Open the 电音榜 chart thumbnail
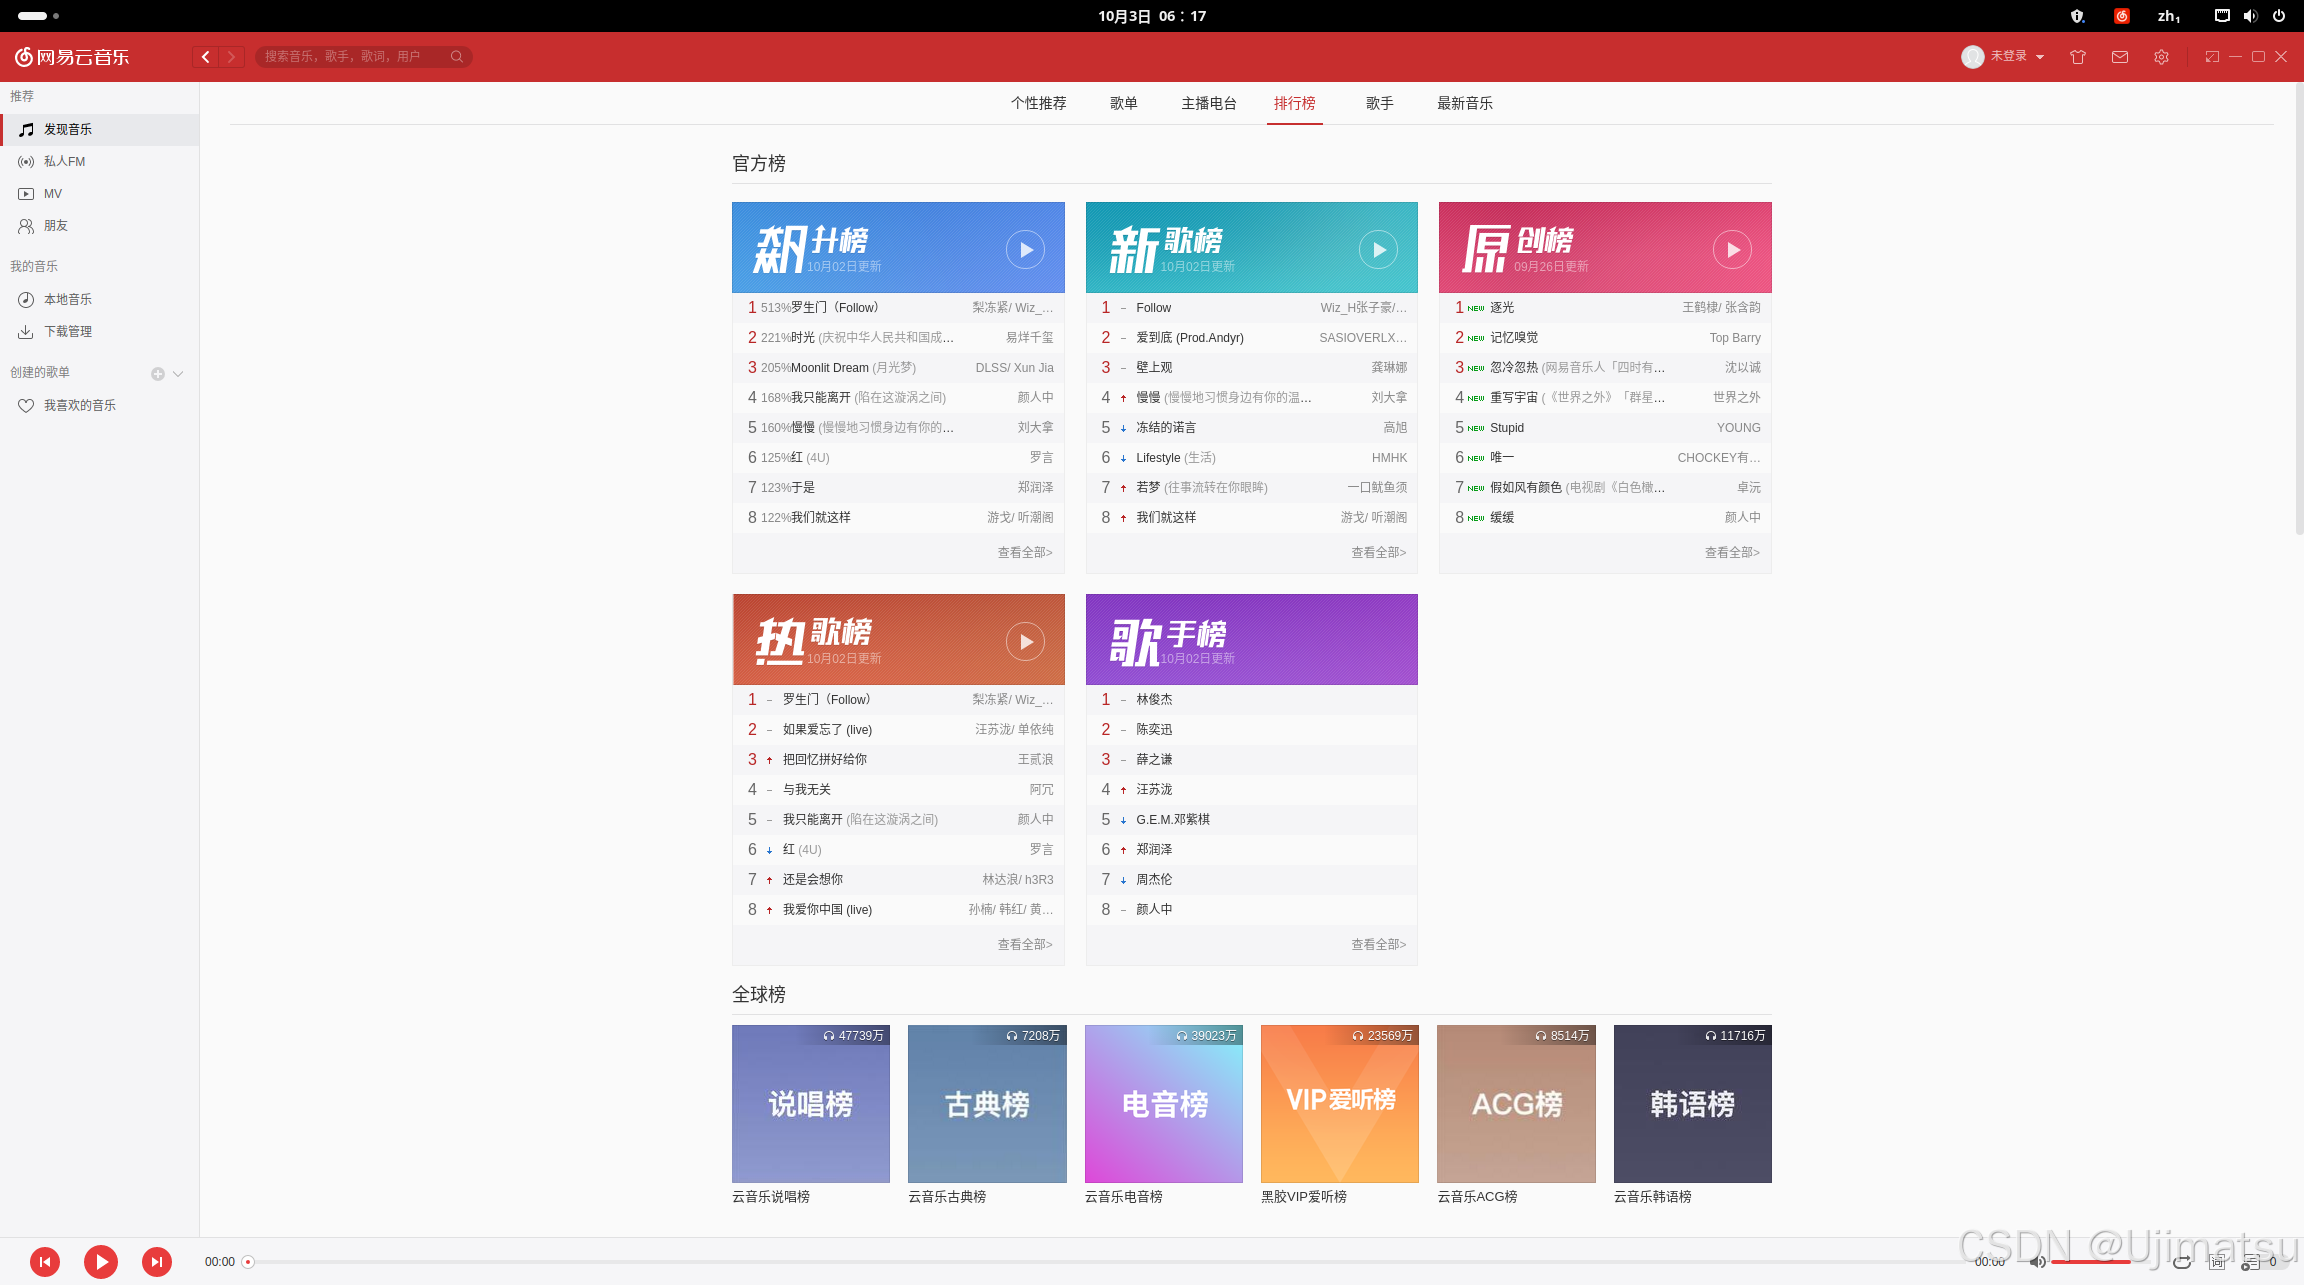The width and height of the screenshot is (2304, 1285). [1163, 1104]
